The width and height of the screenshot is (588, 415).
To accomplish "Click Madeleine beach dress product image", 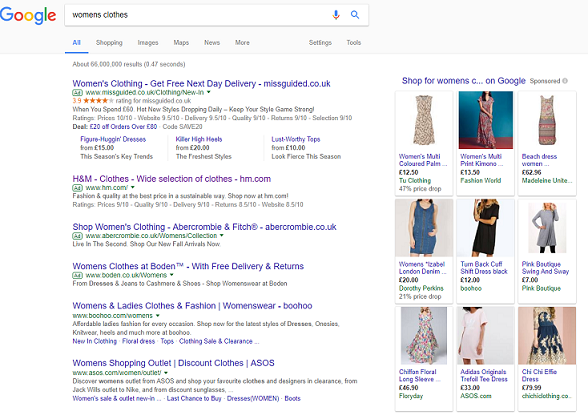I will click(547, 120).
